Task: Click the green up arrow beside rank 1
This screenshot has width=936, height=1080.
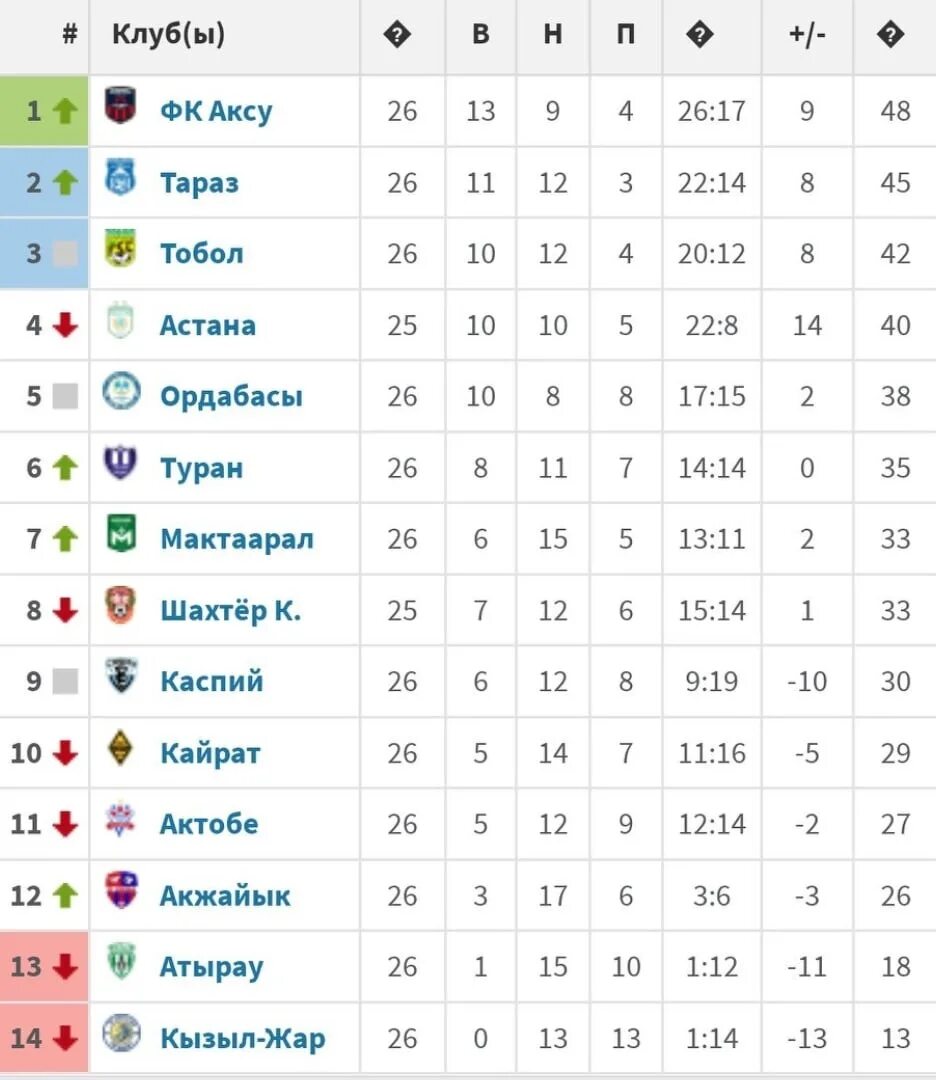Action: 65,110
